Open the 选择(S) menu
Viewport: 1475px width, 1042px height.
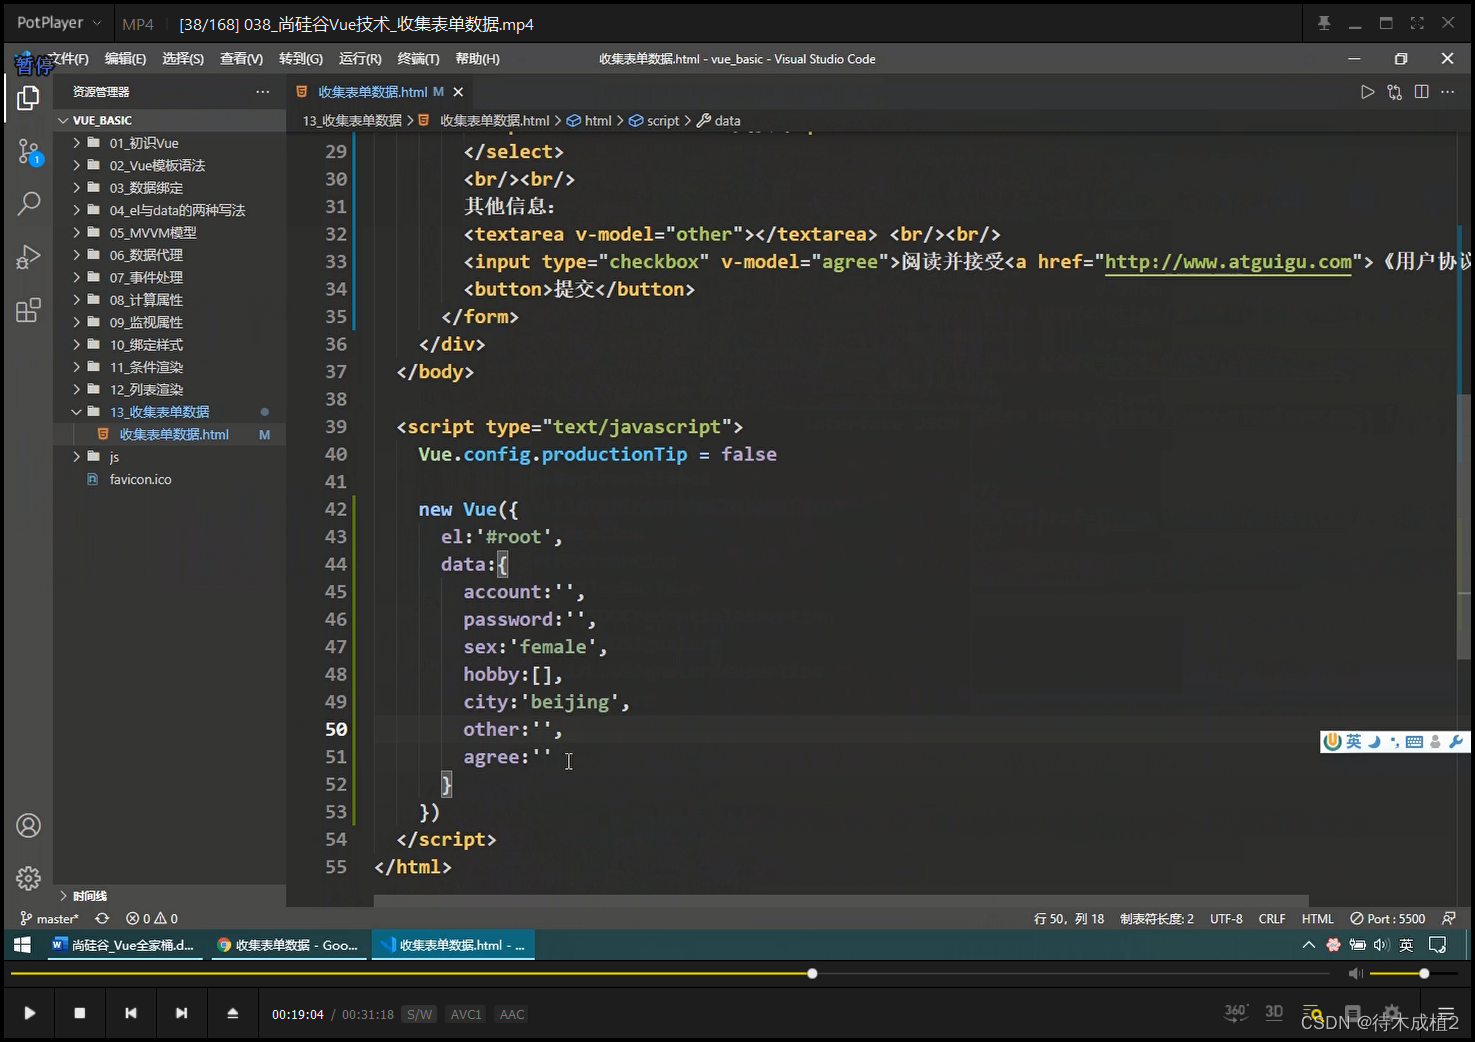(183, 59)
